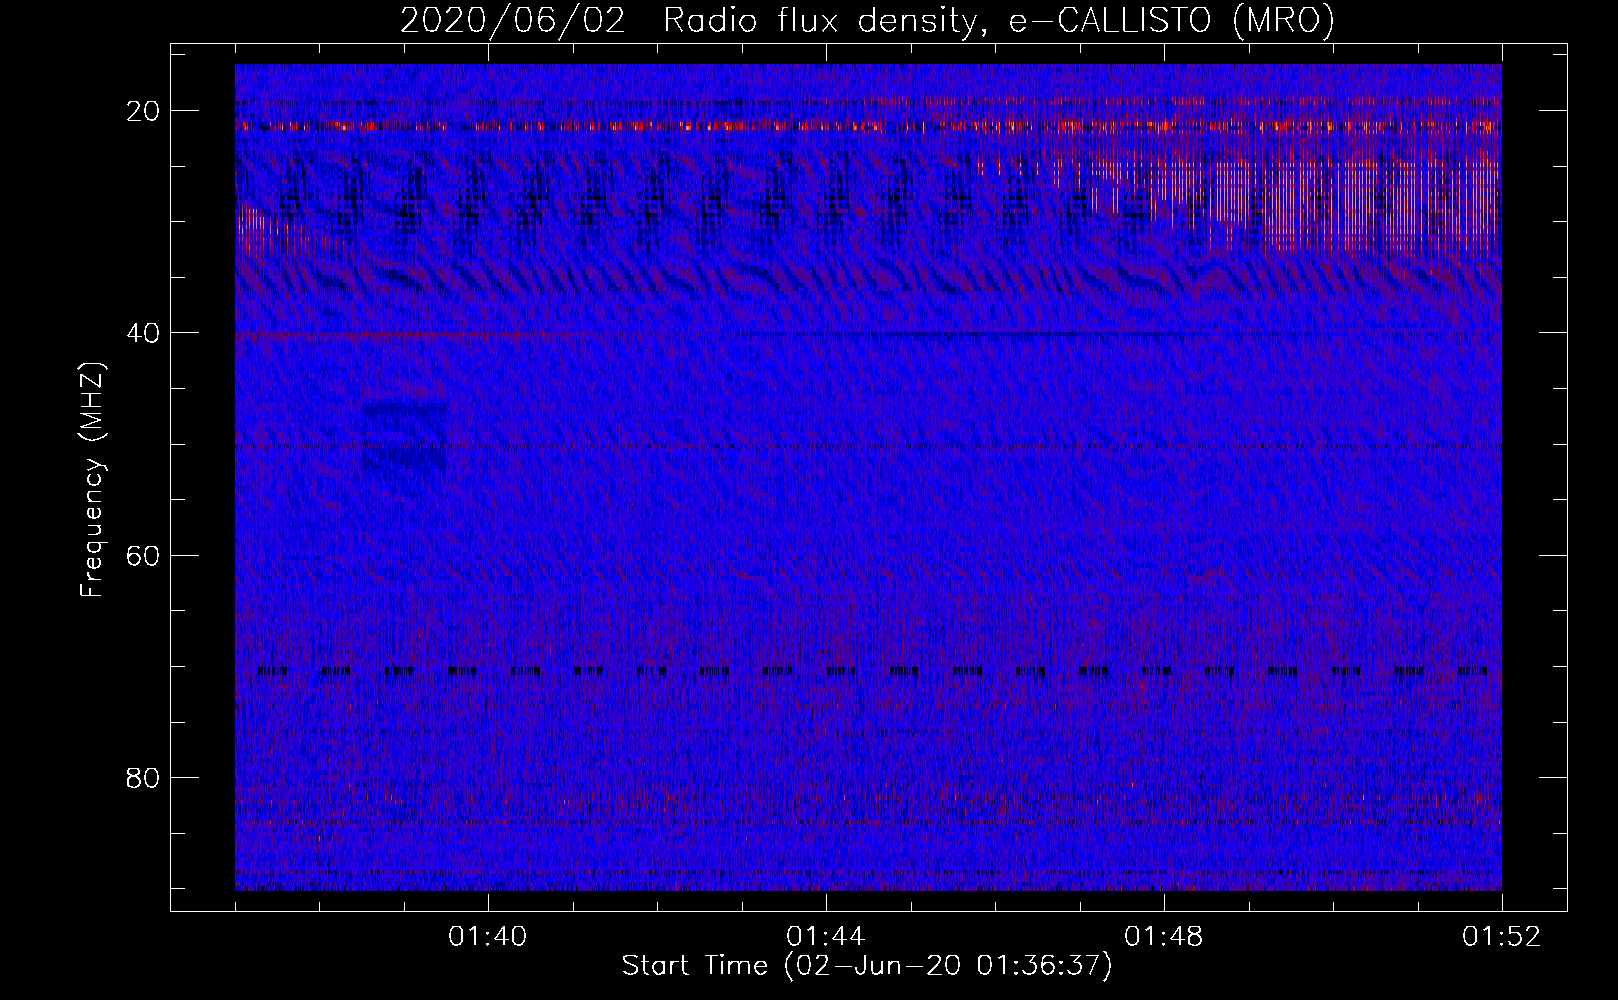Click the plot title "2020/06/02 Radio flux density, e-CALLISTO (MRO)"
1618x1000 pixels.
(x=867, y=21)
